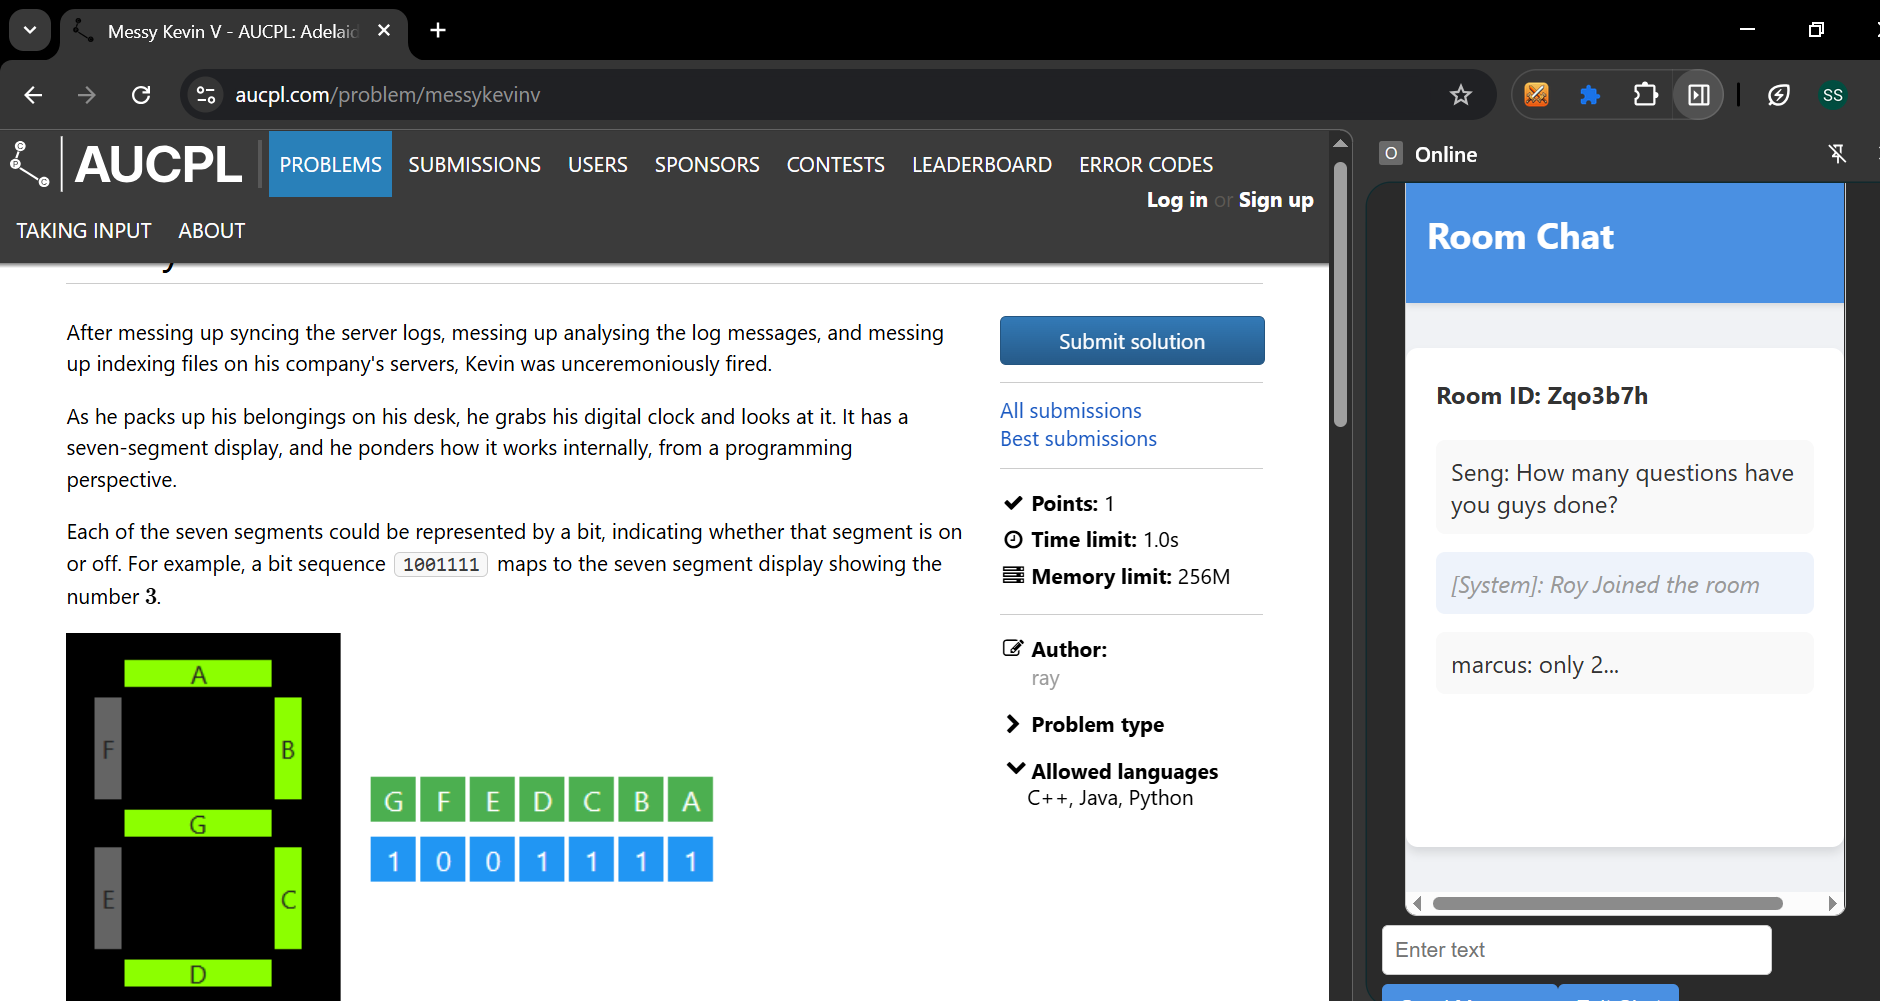Click the Online extension icon in side panel

coord(1391,154)
